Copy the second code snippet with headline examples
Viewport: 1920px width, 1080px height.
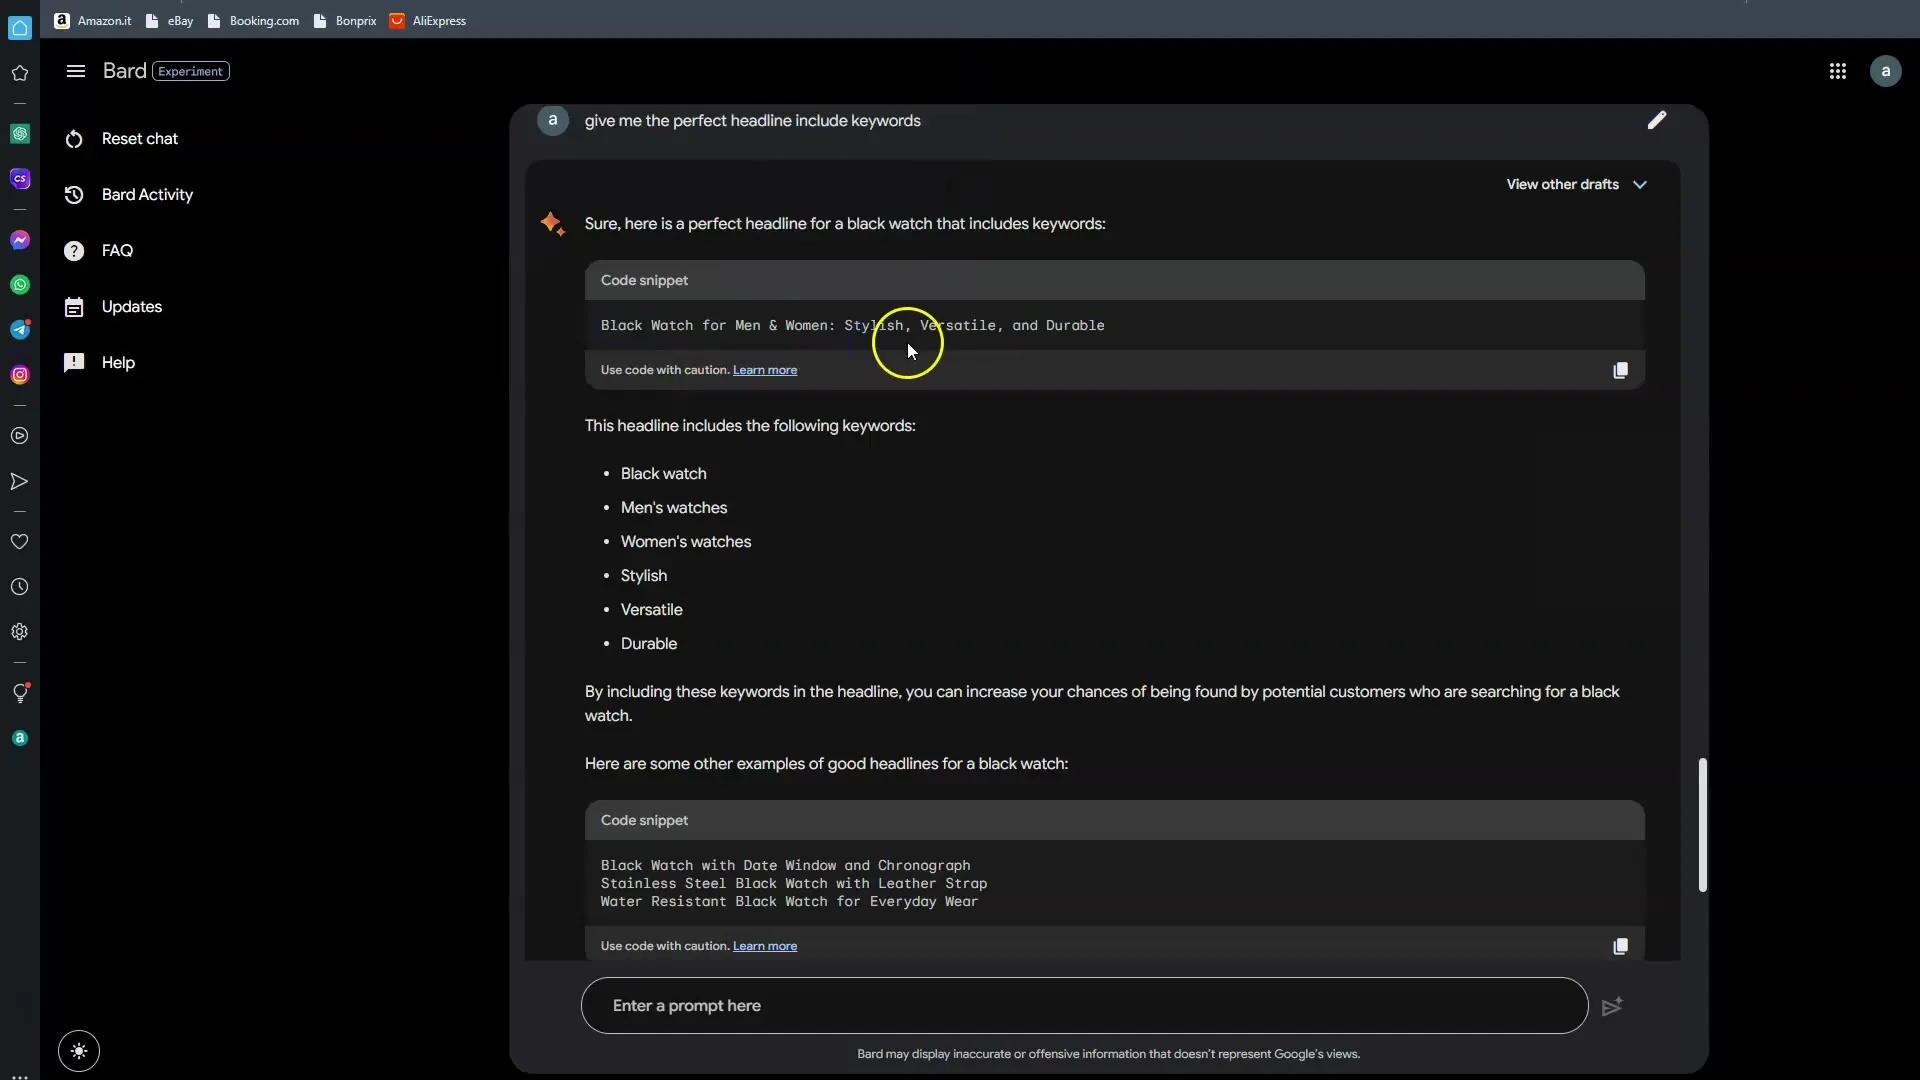(1620, 946)
